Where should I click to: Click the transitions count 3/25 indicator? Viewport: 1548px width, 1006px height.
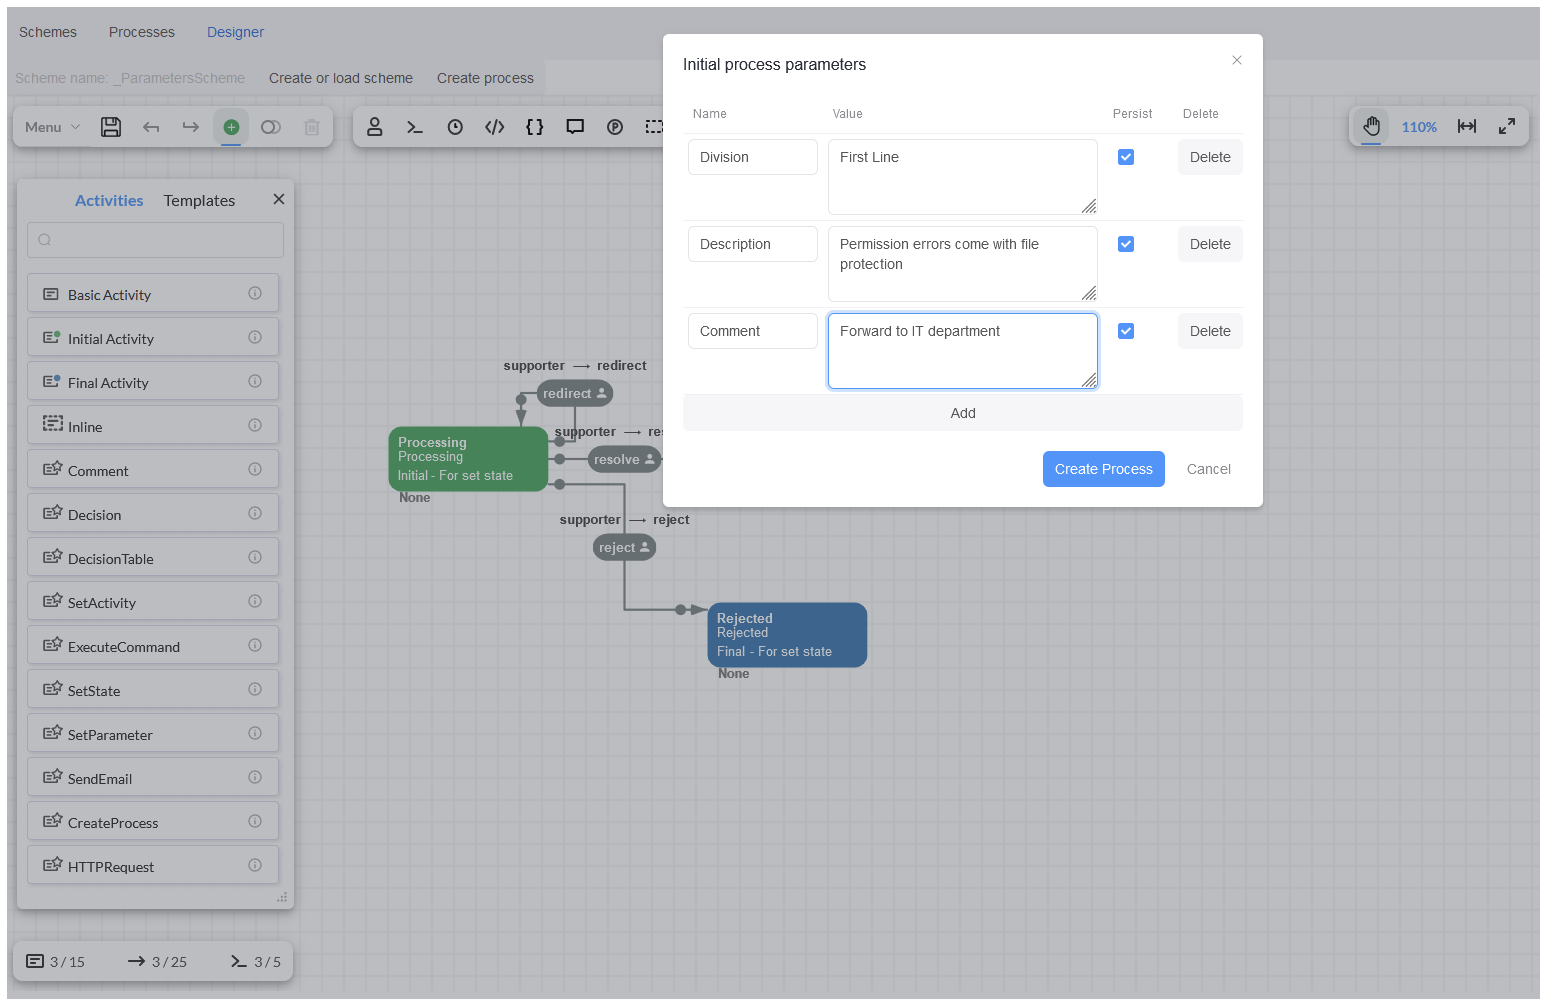[x=157, y=962]
